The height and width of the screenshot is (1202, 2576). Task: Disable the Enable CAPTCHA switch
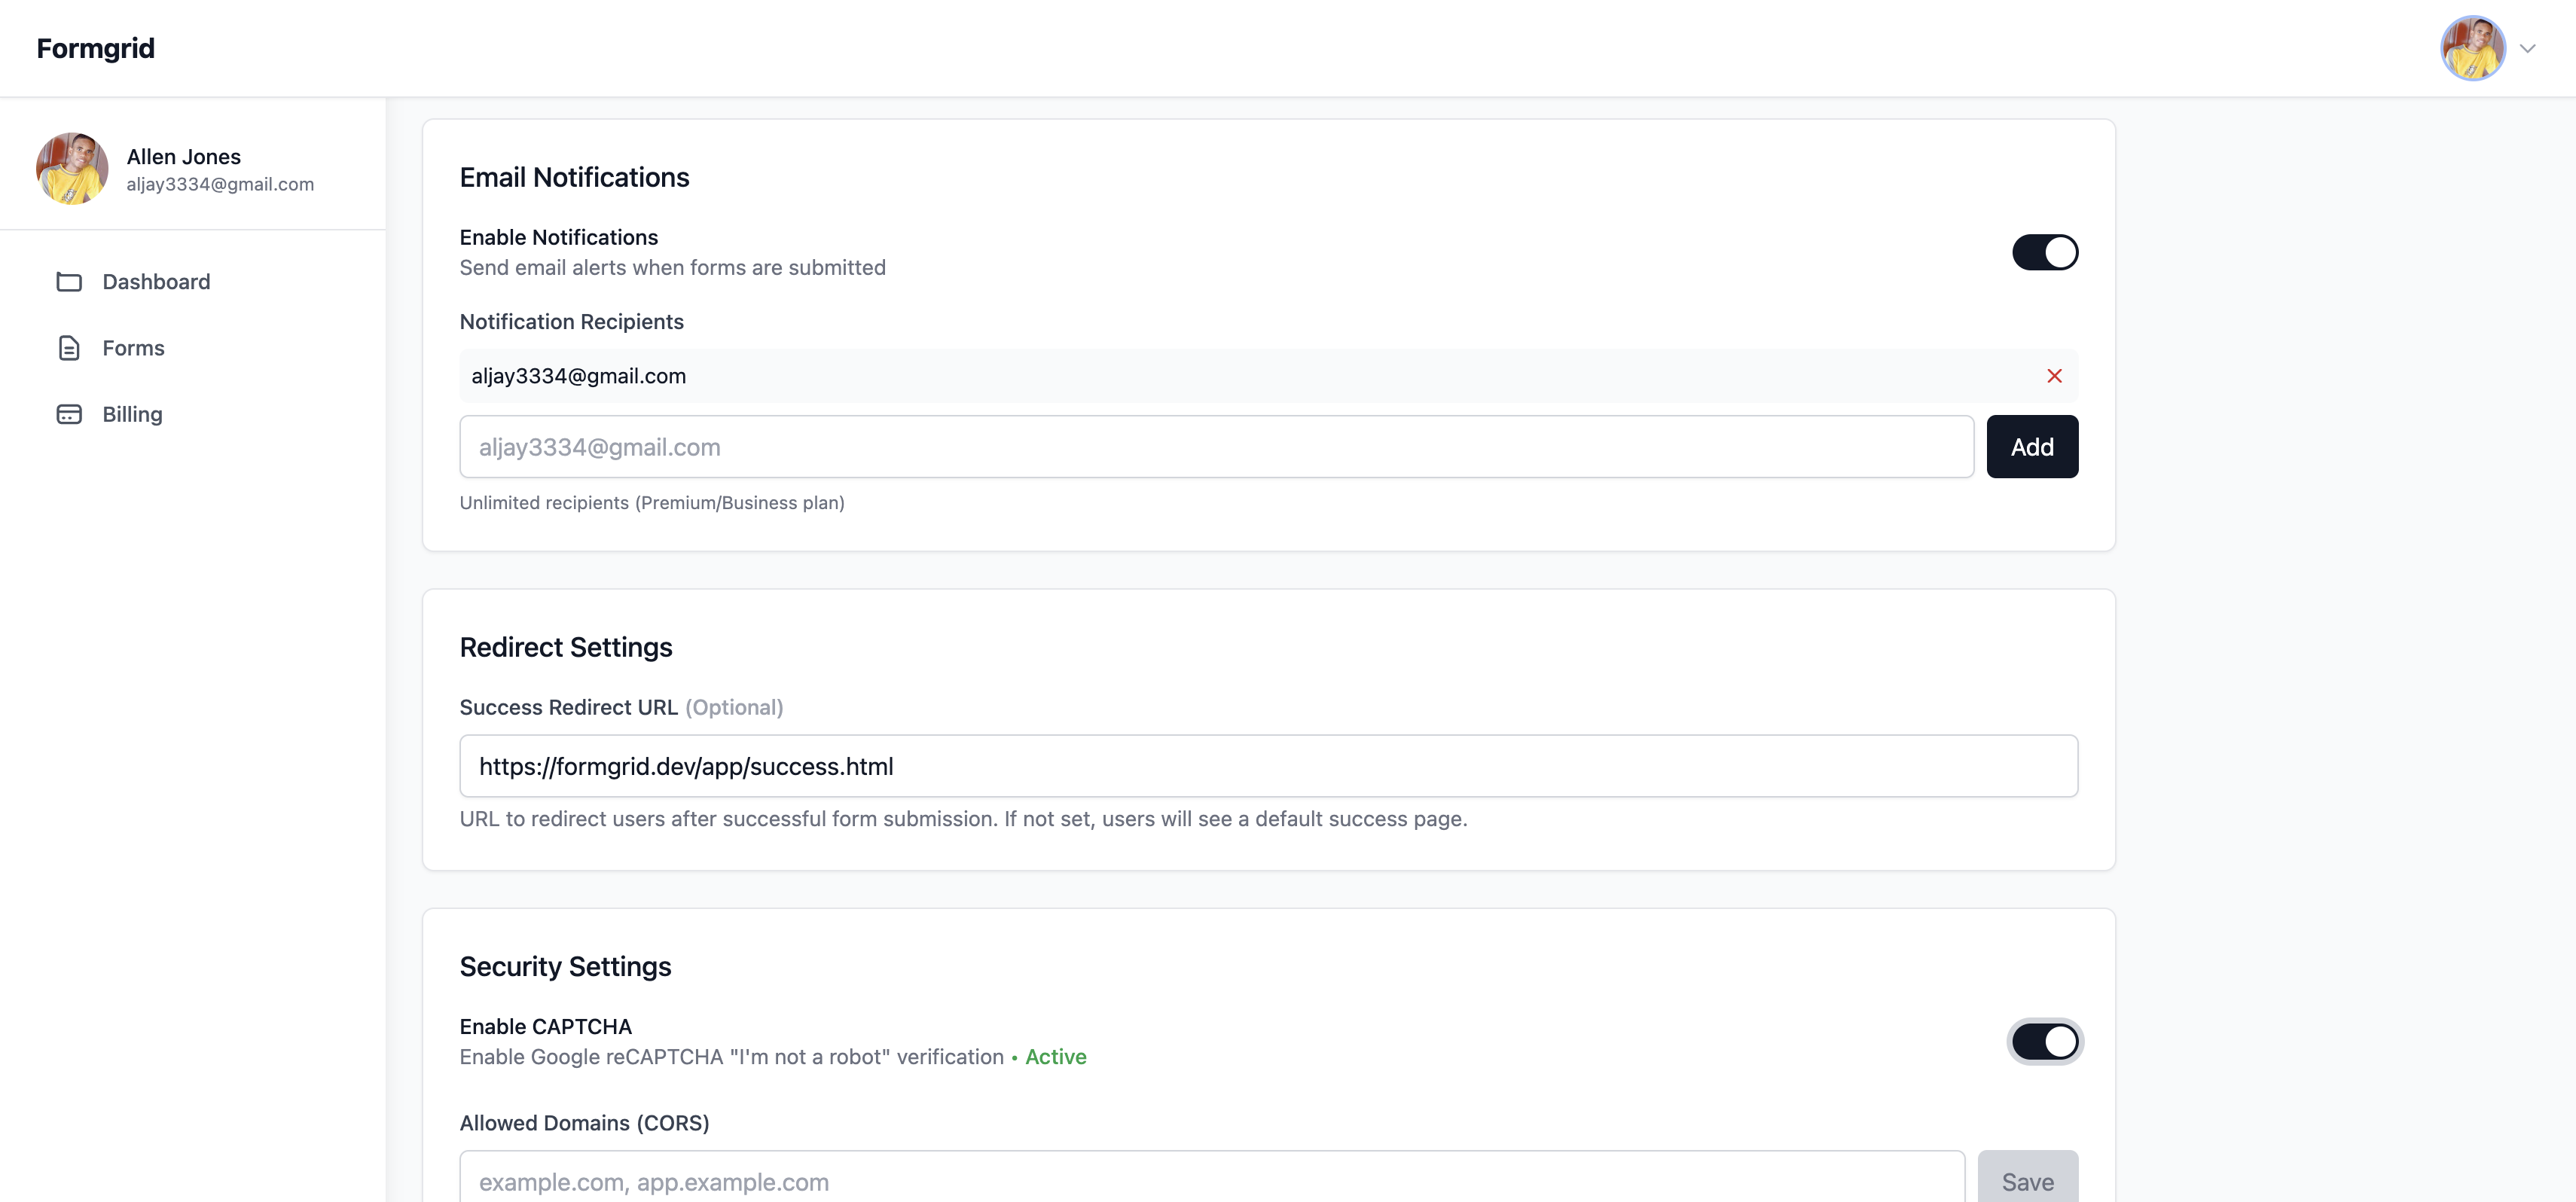tap(2044, 1042)
